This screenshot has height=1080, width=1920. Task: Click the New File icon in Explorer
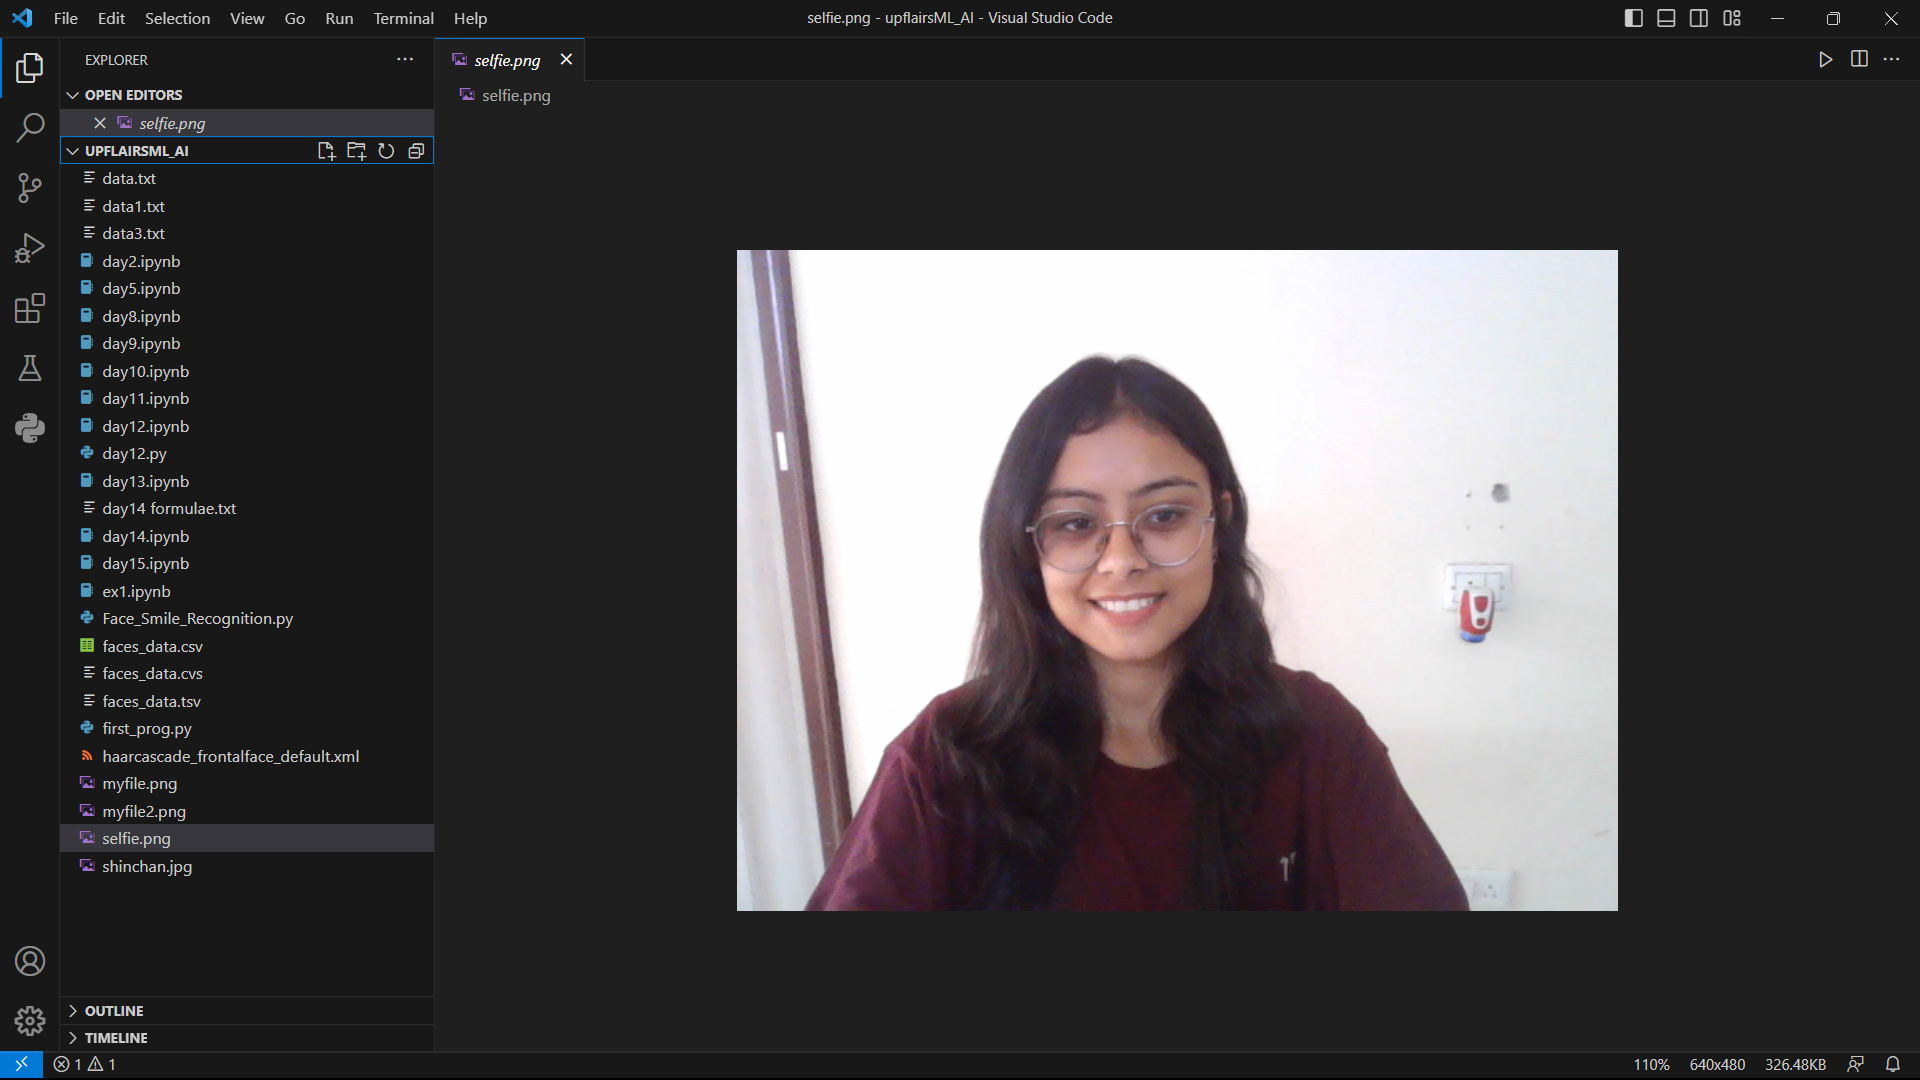coord(326,151)
